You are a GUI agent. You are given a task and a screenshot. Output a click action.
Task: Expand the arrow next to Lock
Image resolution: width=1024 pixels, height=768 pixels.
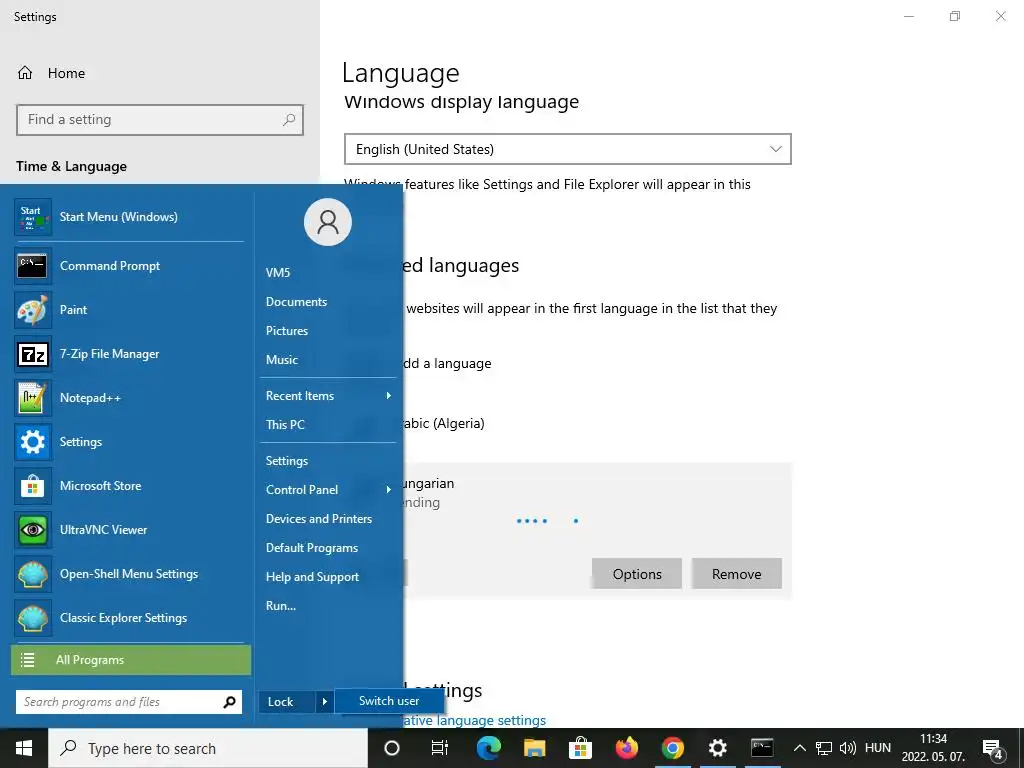click(x=325, y=702)
